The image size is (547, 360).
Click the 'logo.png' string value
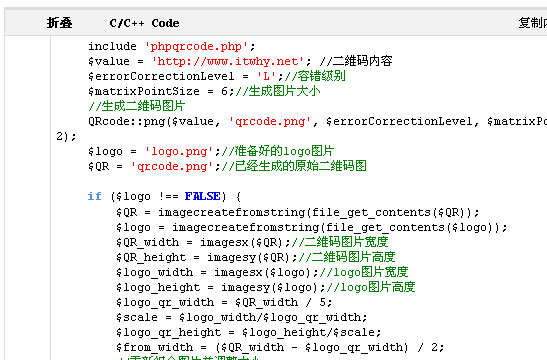pyautogui.click(x=179, y=151)
